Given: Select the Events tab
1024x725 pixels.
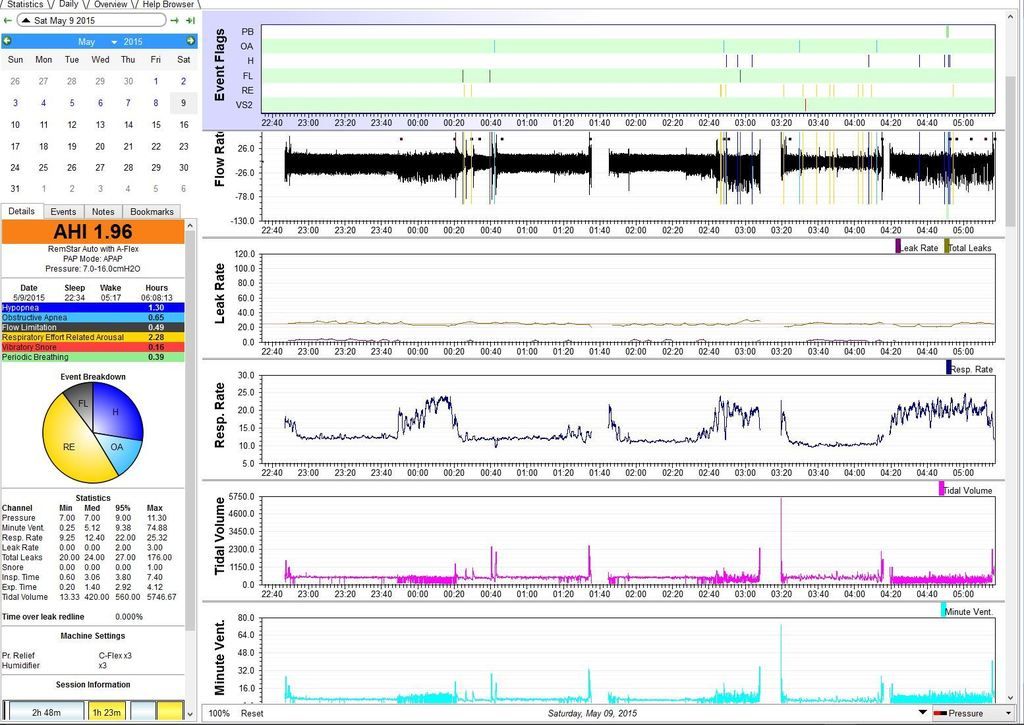Looking at the screenshot, I should pyautogui.click(x=63, y=212).
